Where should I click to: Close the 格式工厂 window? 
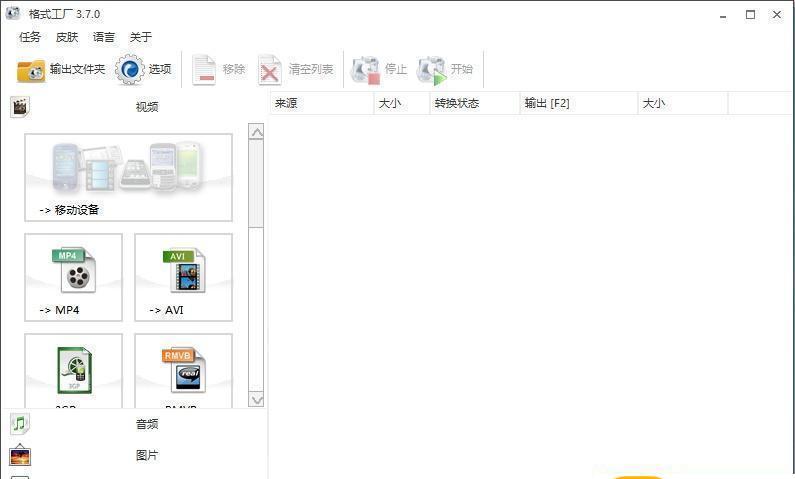pyautogui.click(x=777, y=15)
